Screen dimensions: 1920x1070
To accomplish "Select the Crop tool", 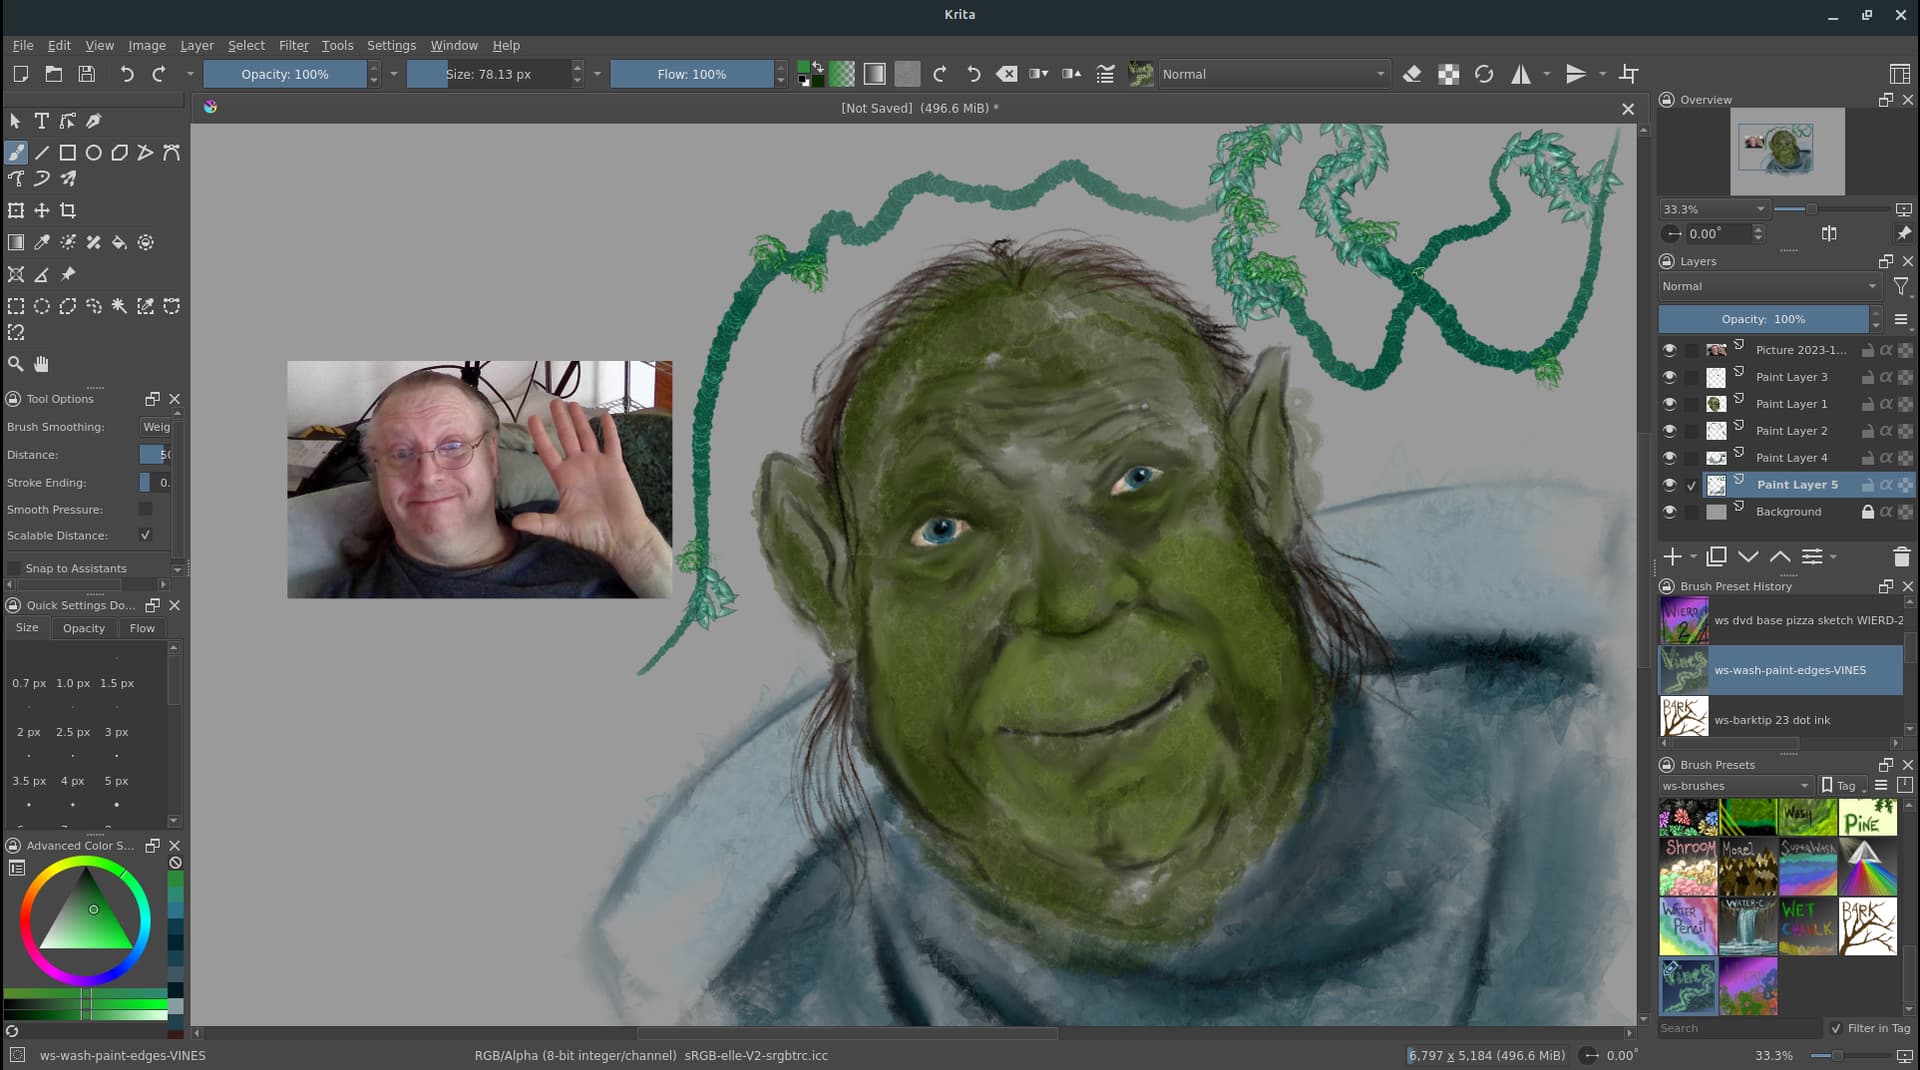I will coord(67,211).
